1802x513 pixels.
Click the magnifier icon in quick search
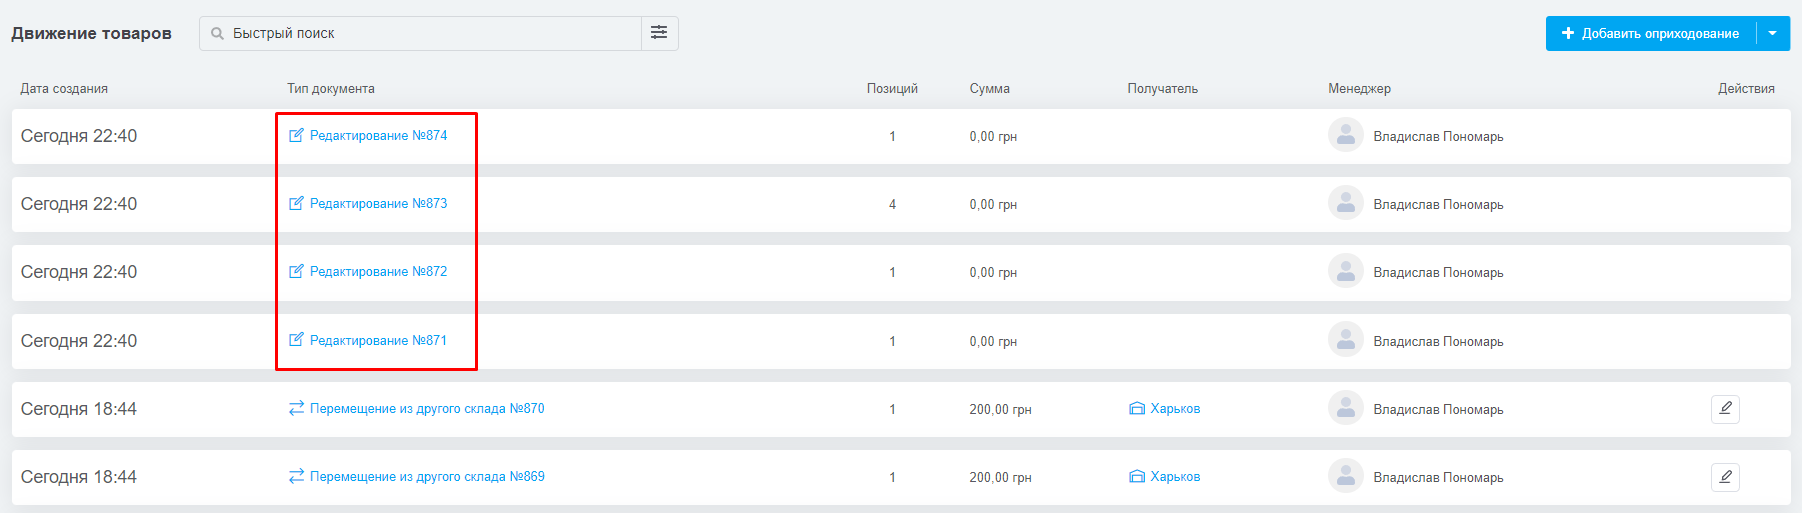tap(217, 33)
